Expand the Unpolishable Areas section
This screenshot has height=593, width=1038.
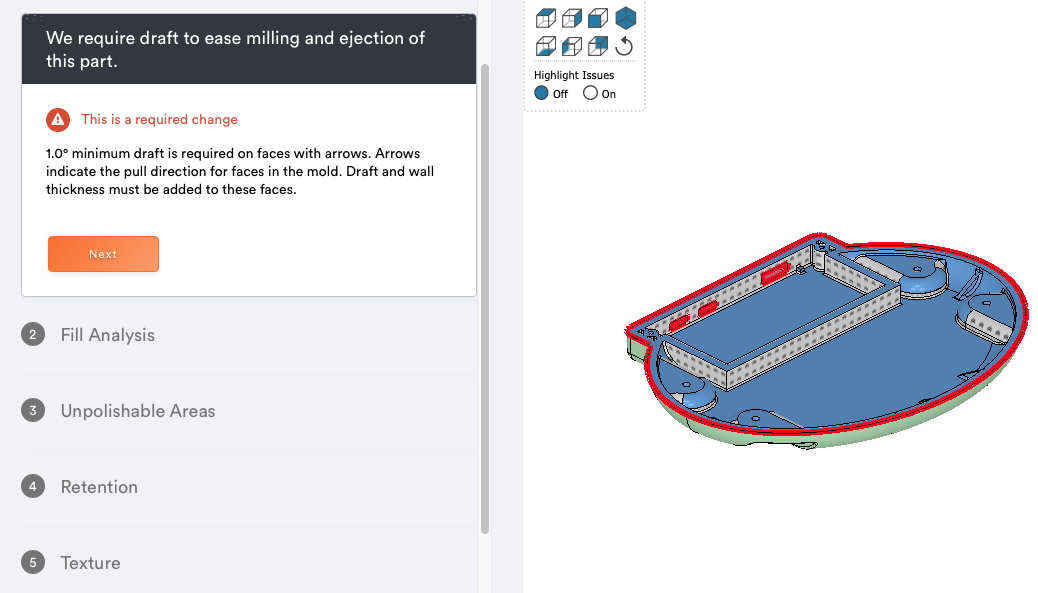coord(138,411)
